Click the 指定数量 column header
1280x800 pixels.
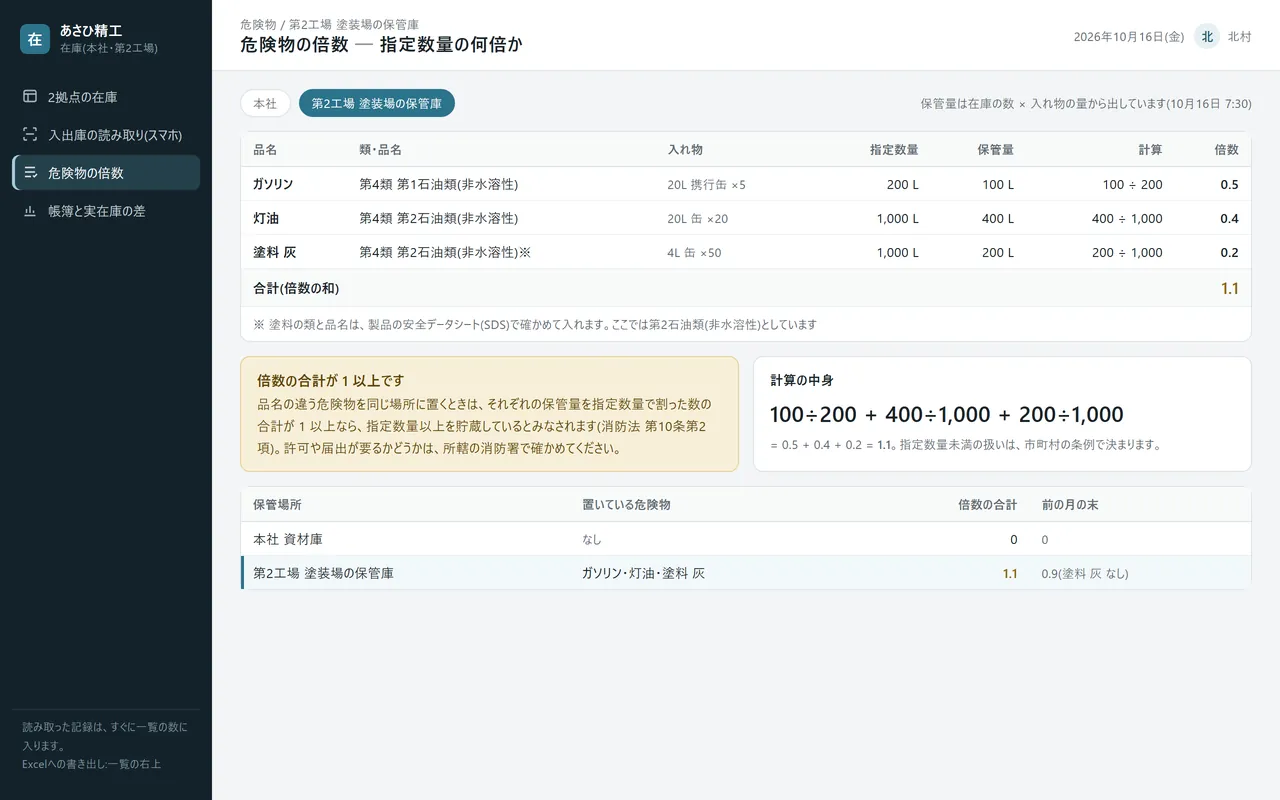894,150
